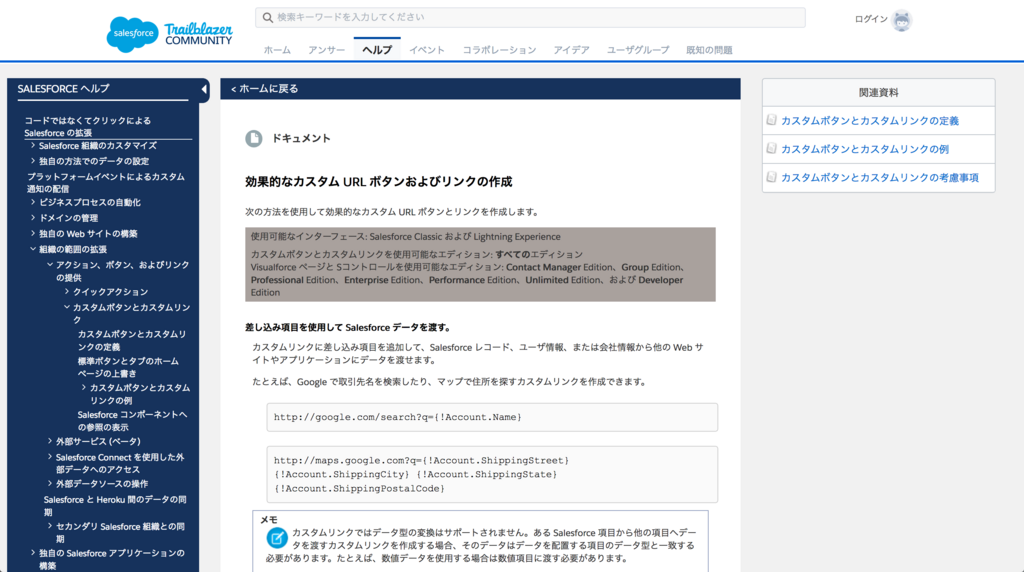Expand 外部サービス (ベータ) chevron
Screen dimensions: 1024x572
(50, 441)
